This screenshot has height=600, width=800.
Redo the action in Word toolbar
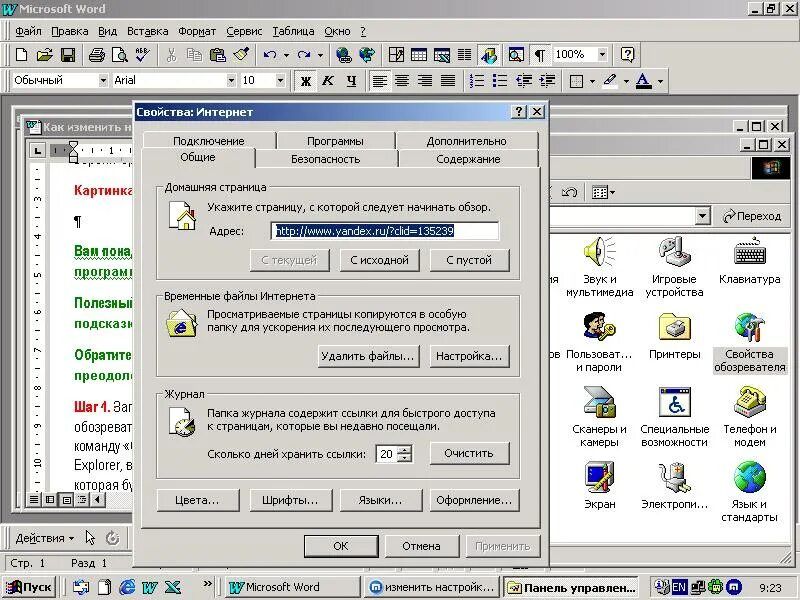pos(304,55)
